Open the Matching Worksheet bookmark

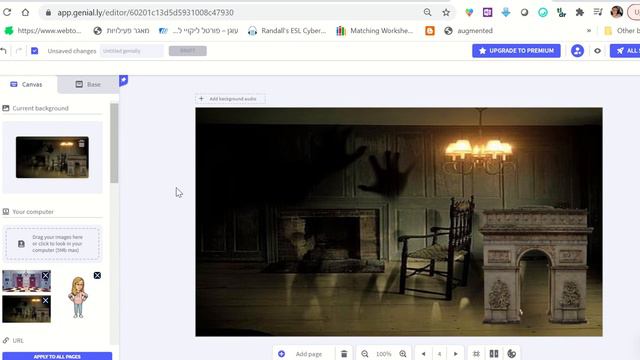tap(374, 31)
